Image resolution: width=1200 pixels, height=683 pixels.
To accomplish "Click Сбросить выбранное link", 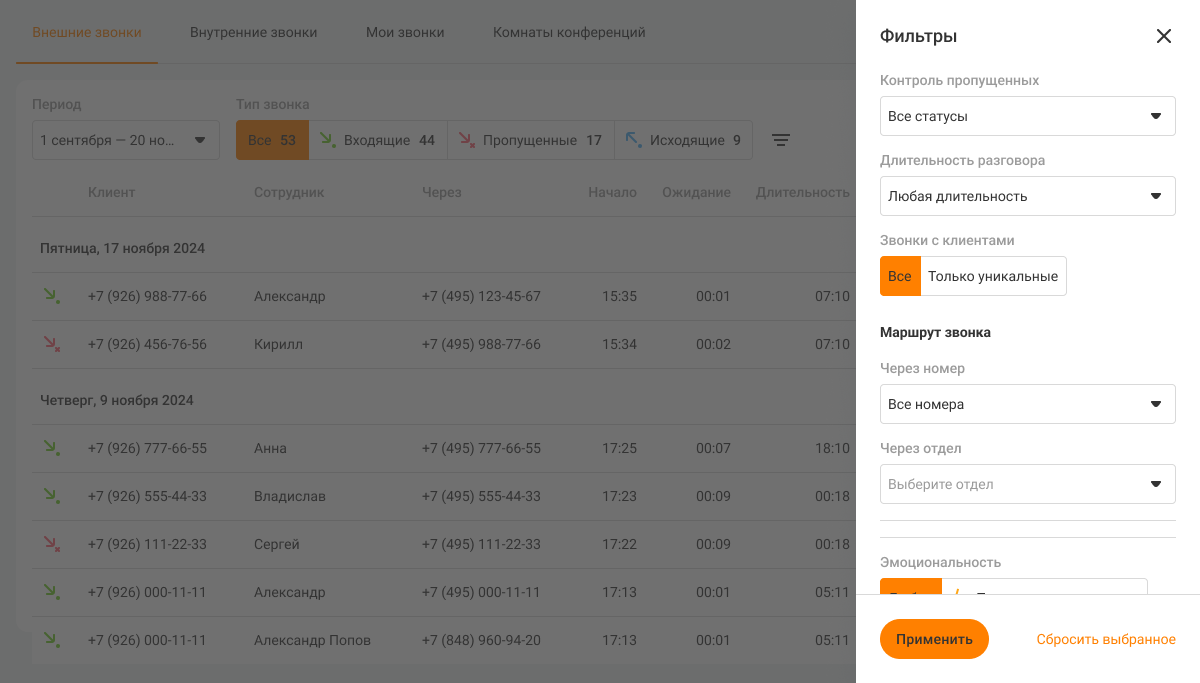I will click(1105, 639).
